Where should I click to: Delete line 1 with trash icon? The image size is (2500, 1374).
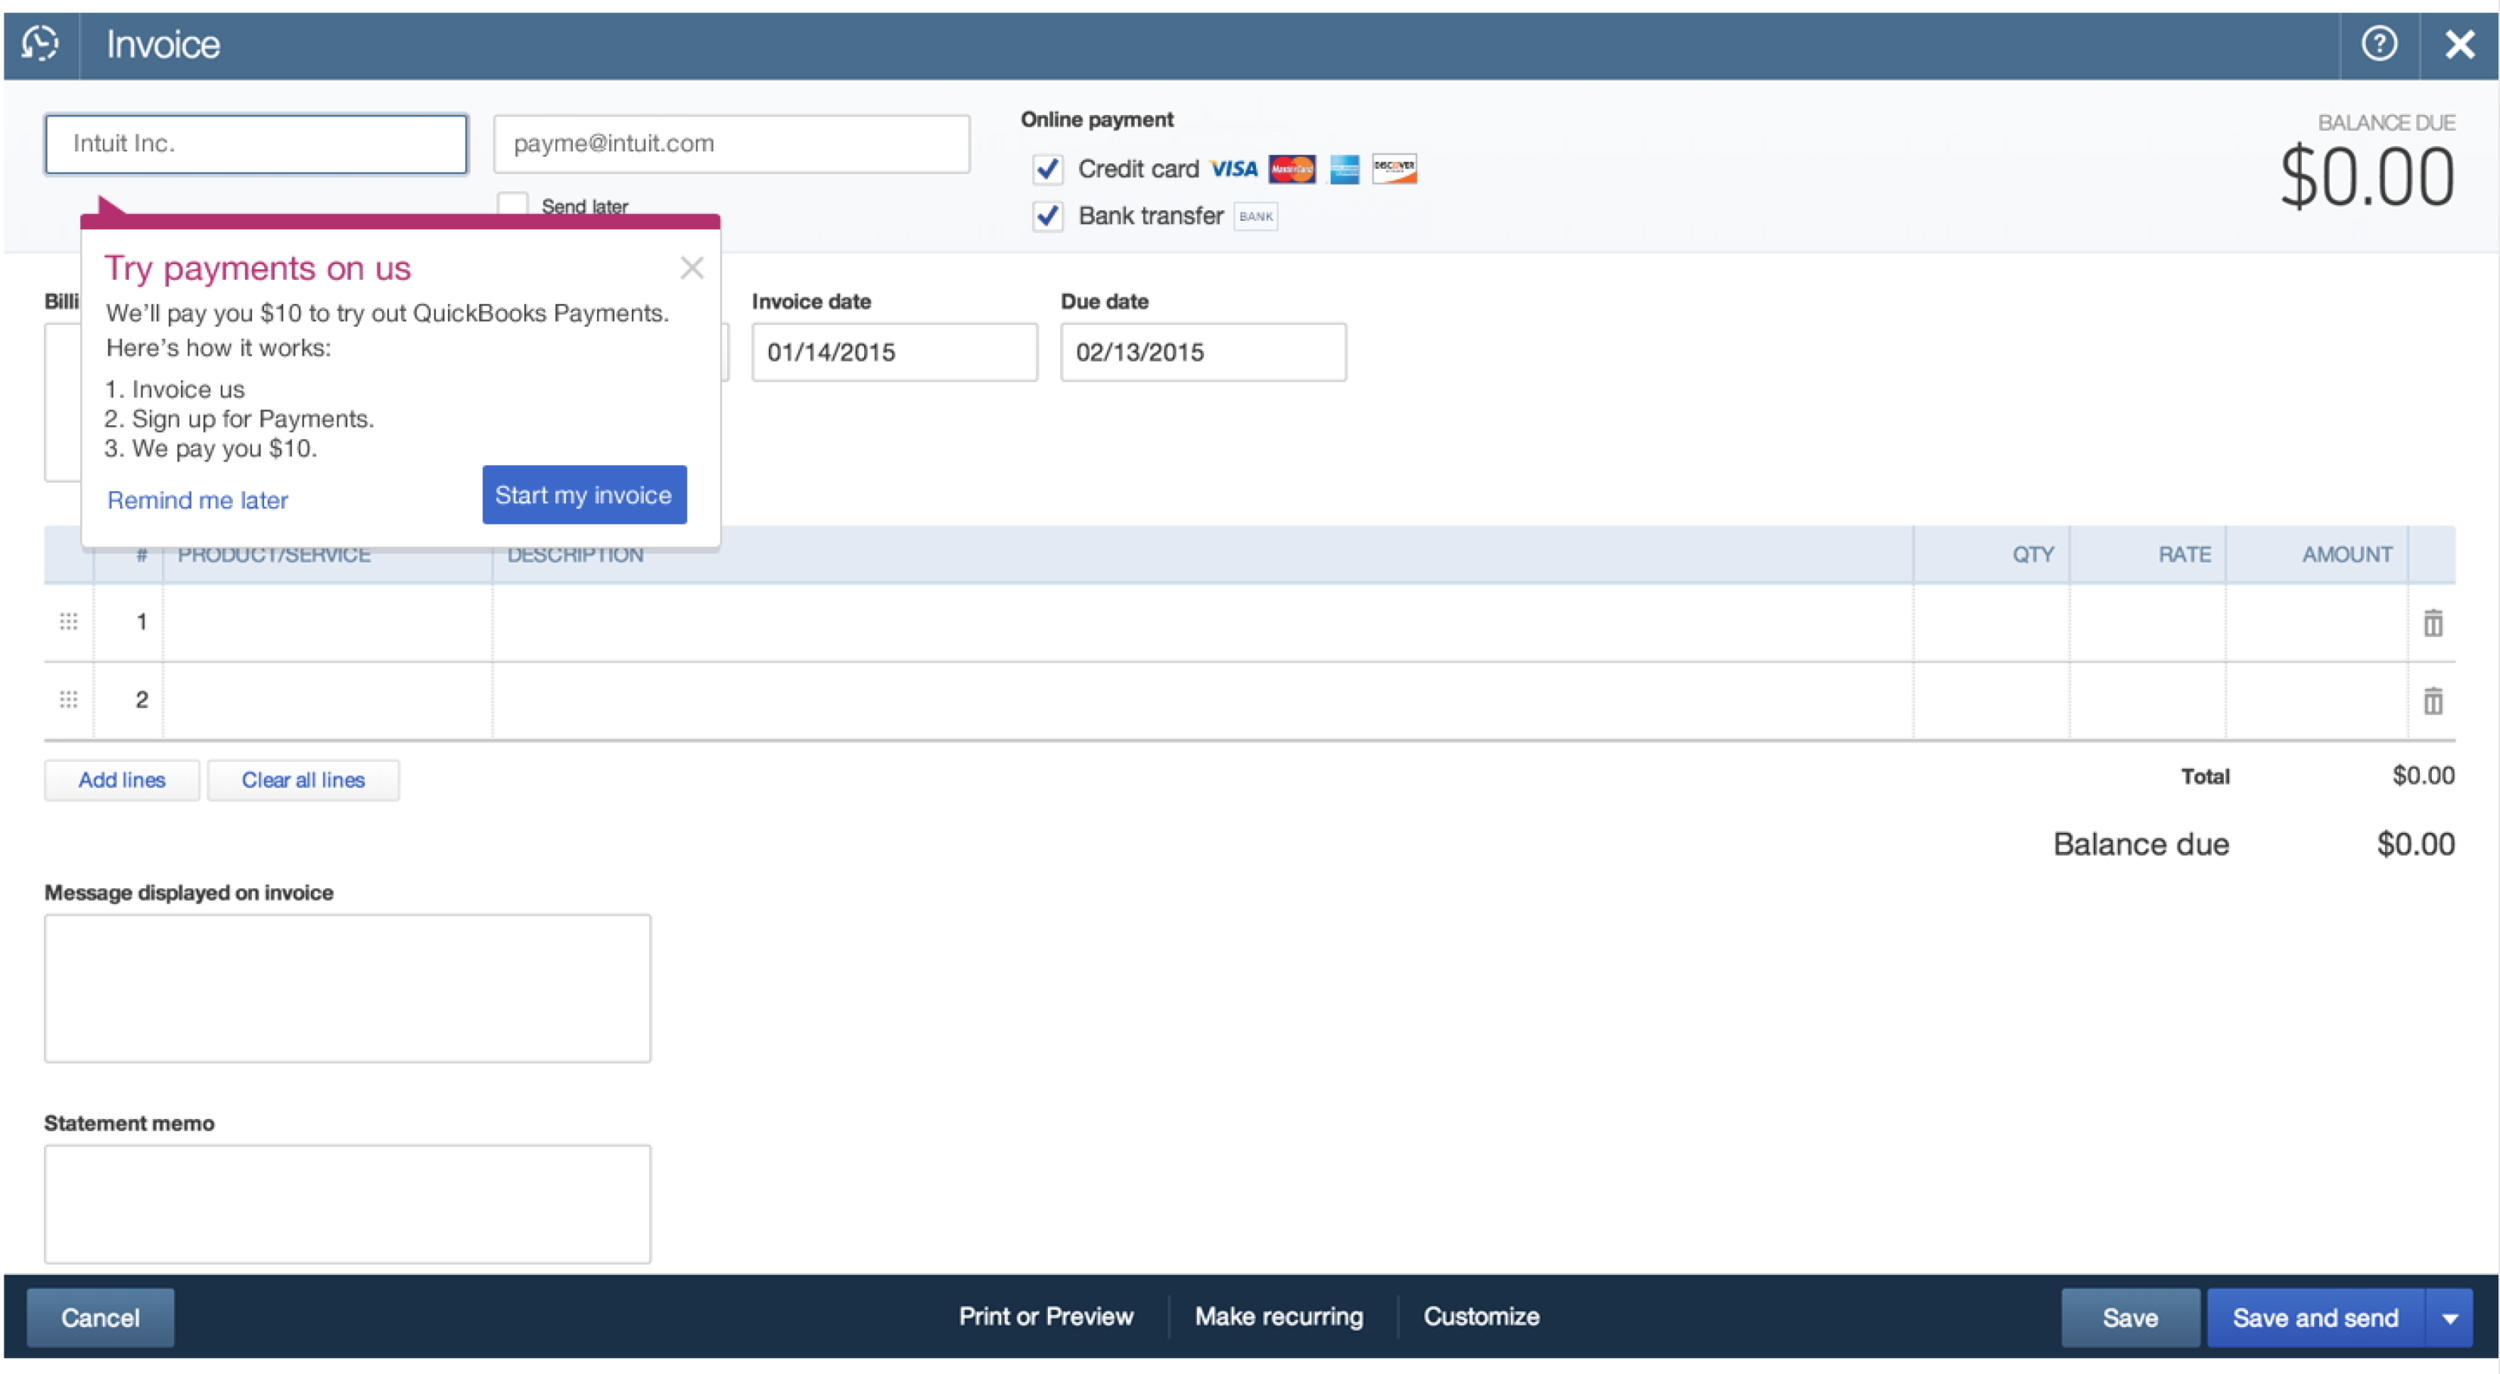2432,623
